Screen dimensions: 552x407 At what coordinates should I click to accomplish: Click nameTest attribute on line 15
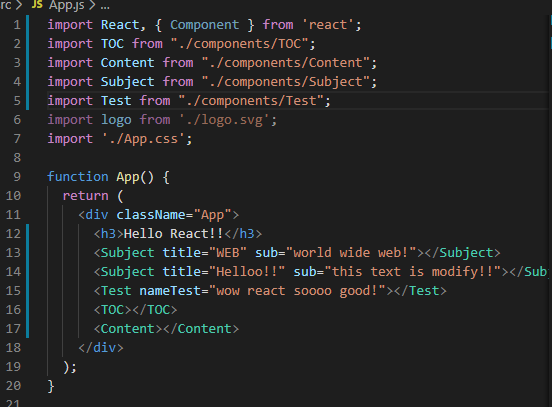click(170, 291)
